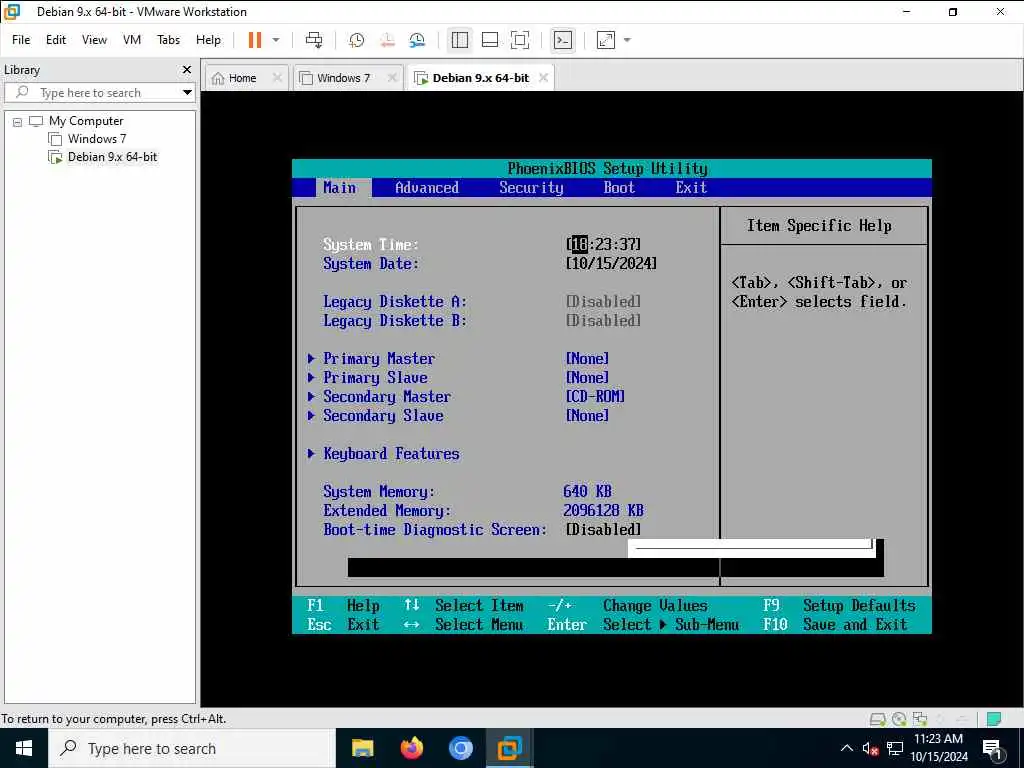
Task: Expand the Primary Slave submenu arrow
Action: [x=312, y=377]
